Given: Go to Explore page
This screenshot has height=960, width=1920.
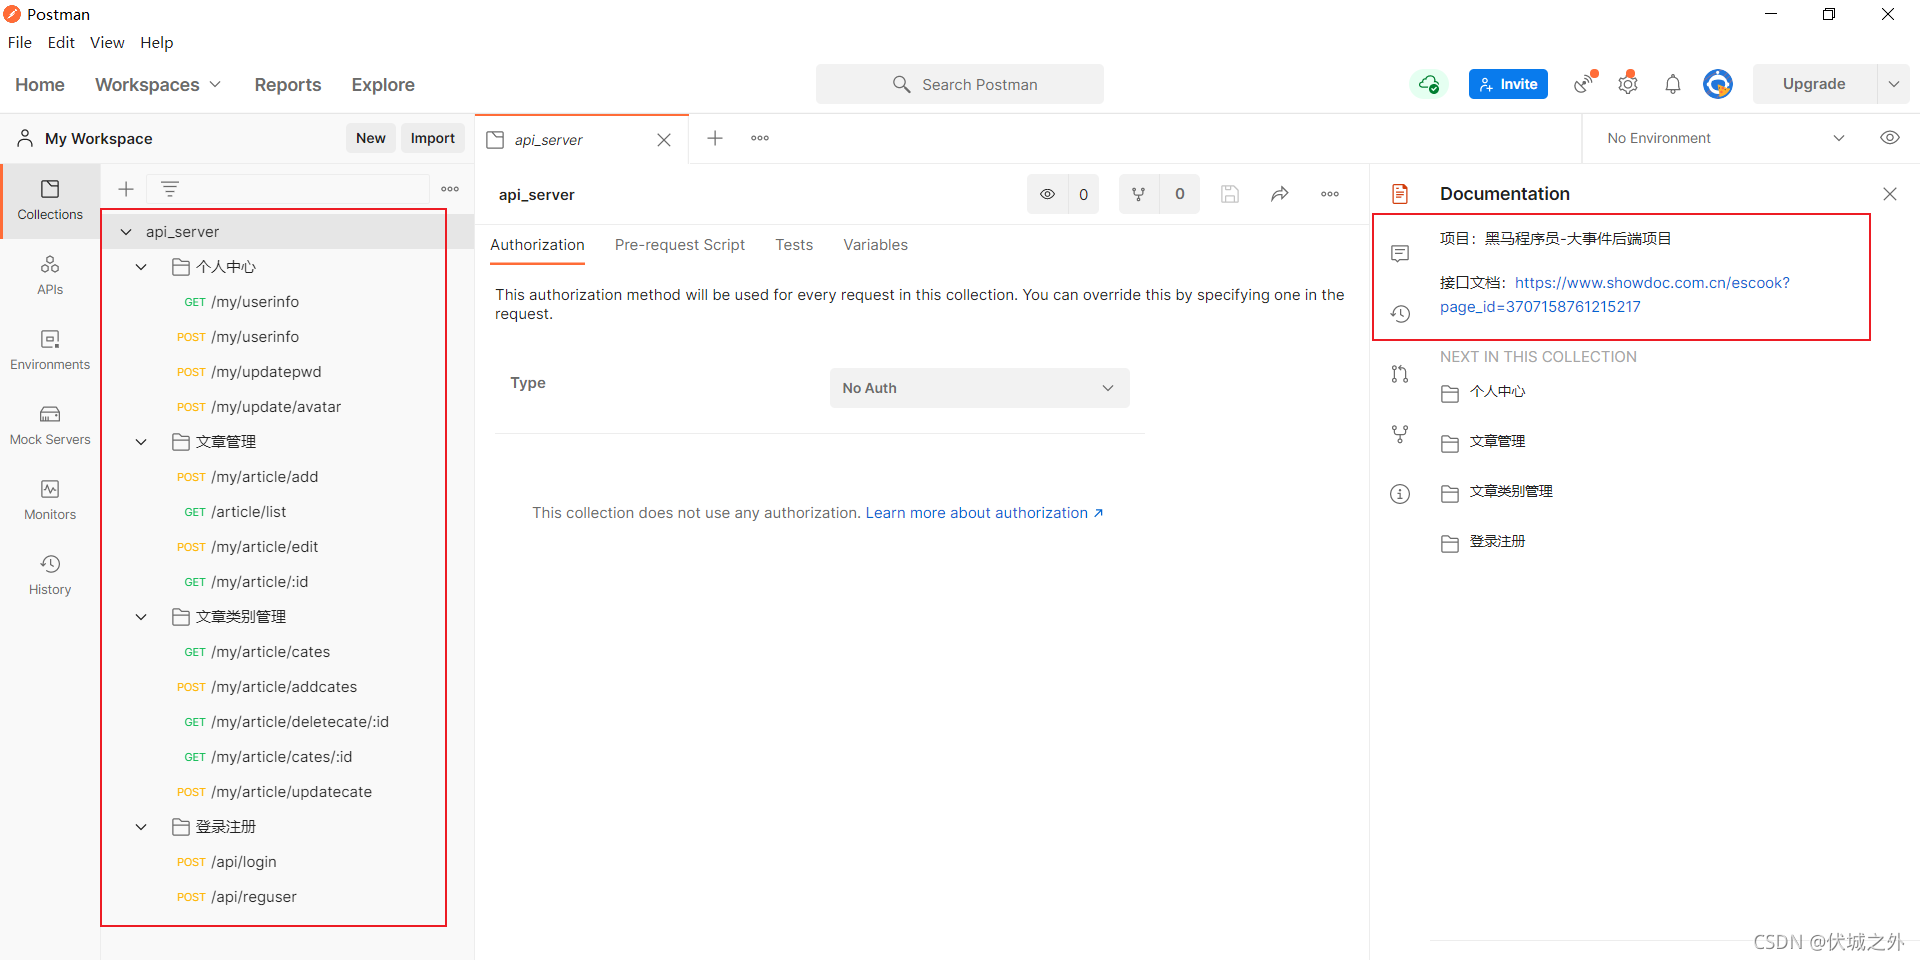Looking at the screenshot, I should point(383,85).
